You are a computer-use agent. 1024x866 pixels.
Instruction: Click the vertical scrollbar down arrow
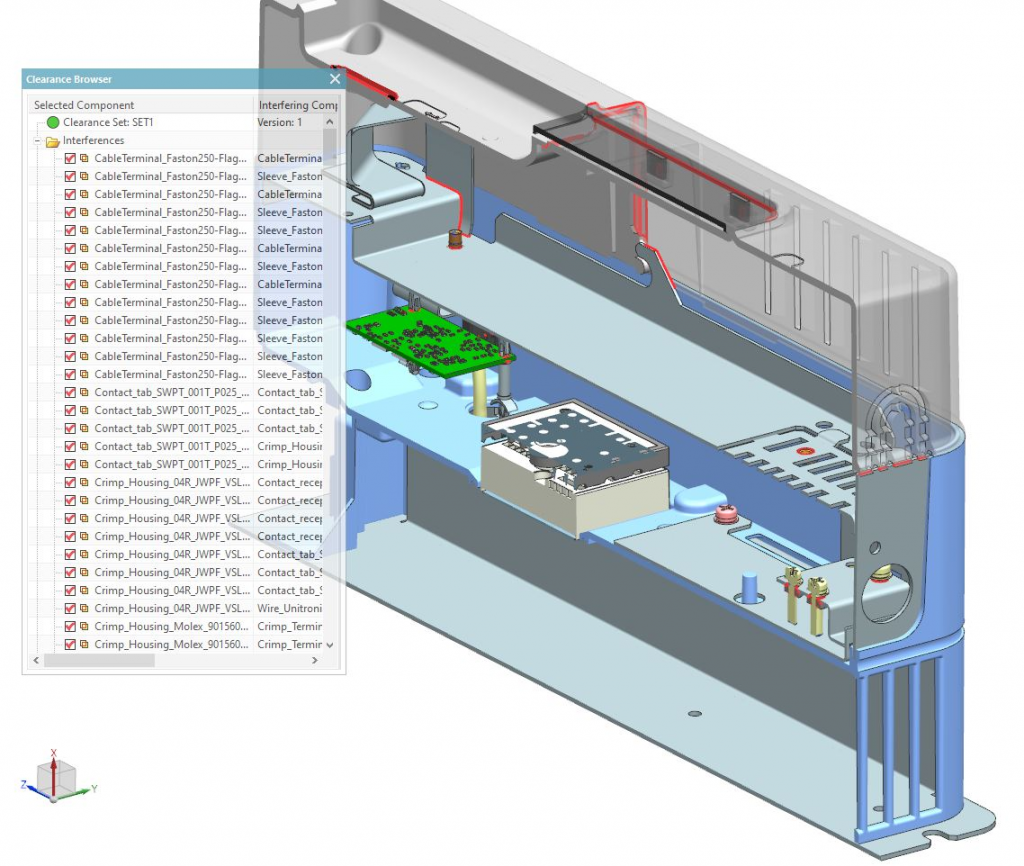click(330, 645)
